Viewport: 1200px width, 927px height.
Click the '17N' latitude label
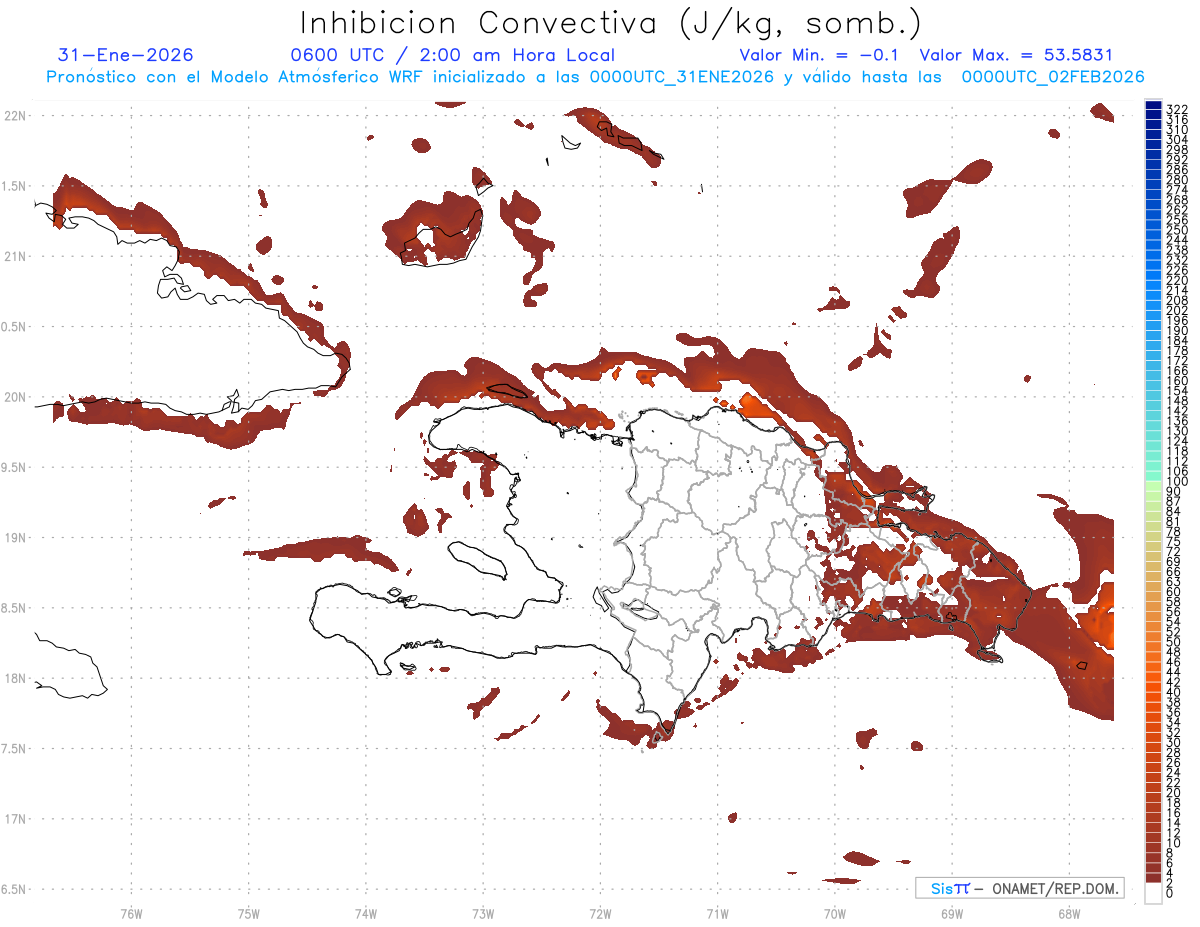coord(14,819)
